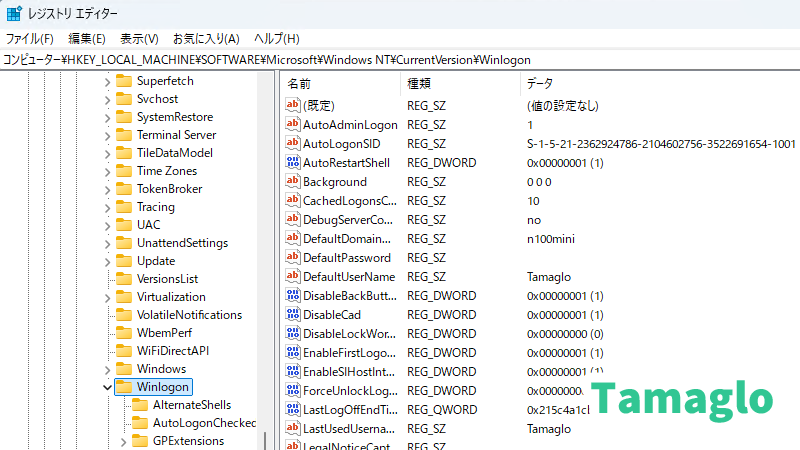
Task: Select the TileDataModel tree item
Action: pos(174,153)
